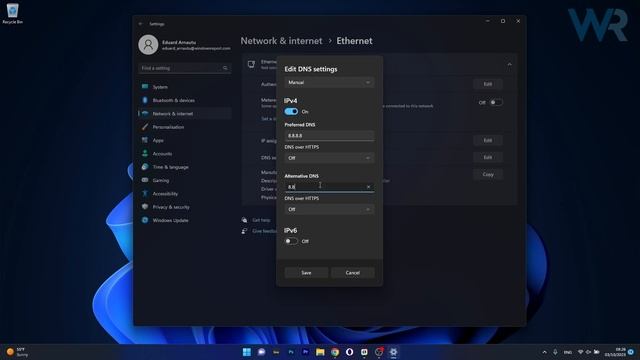Open Windows Update settings
This screenshot has height=360, width=640.
click(185, 220)
